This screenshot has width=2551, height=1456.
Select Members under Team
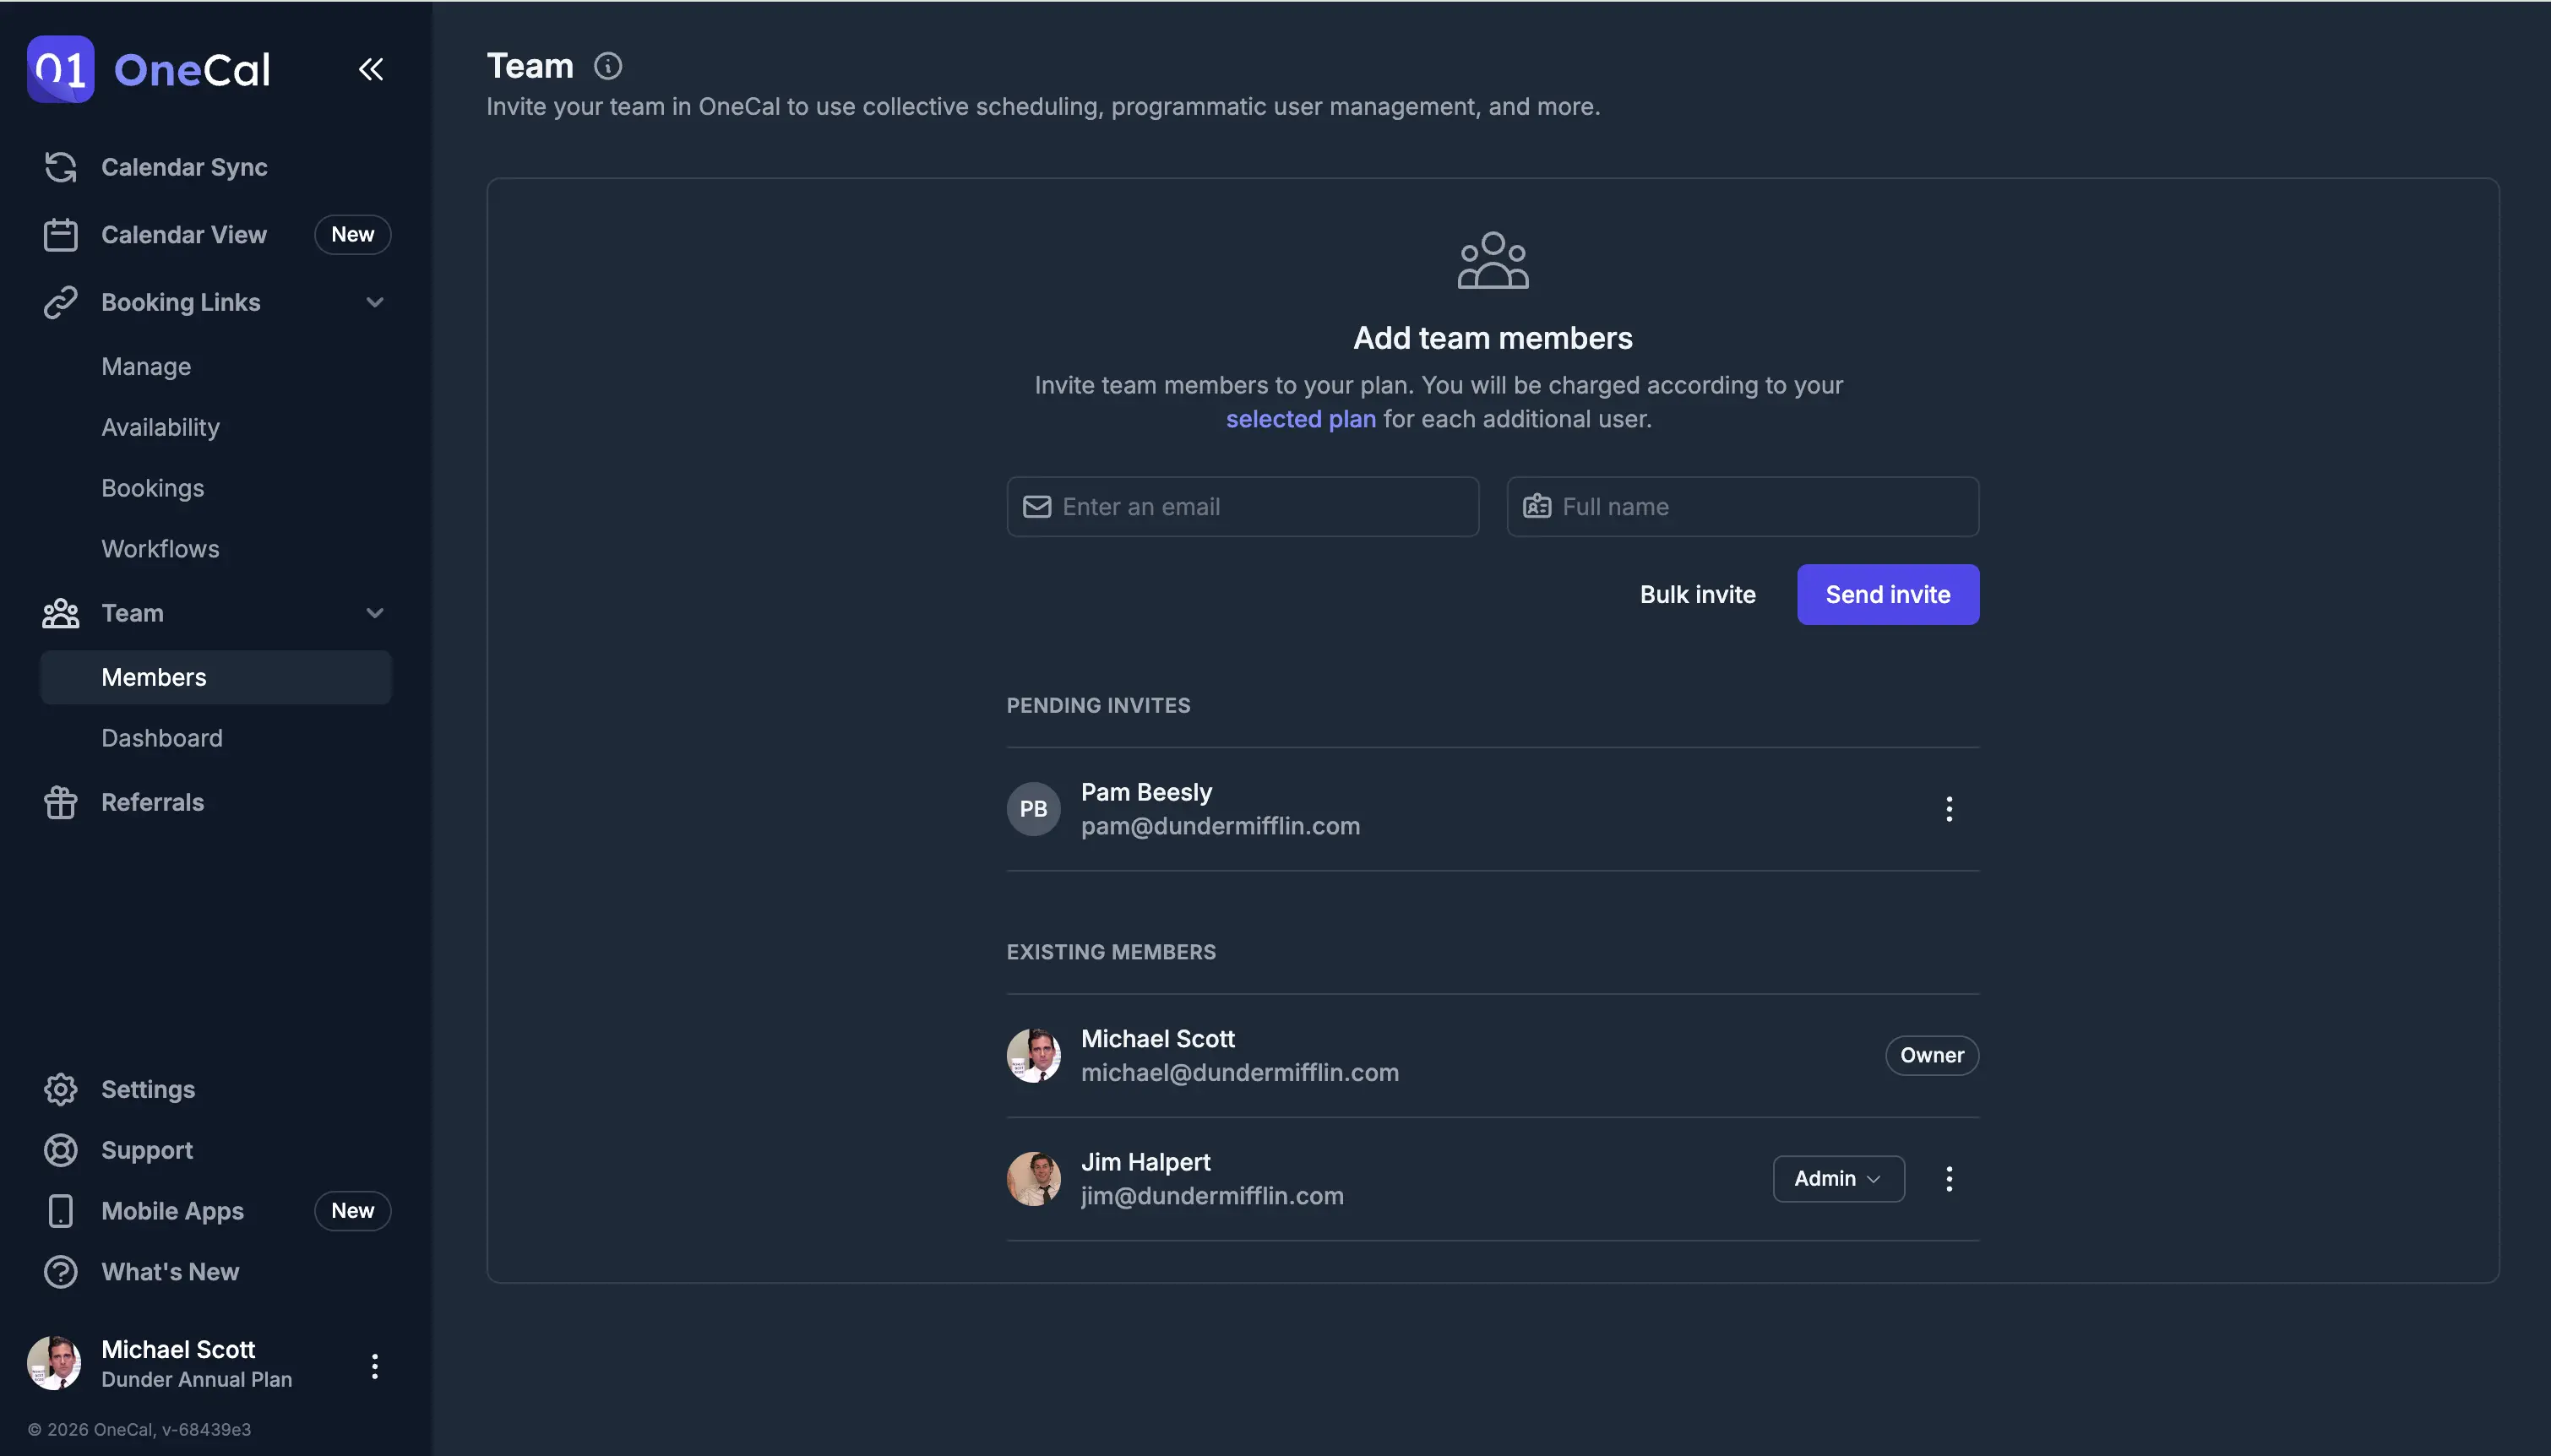point(215,677)
